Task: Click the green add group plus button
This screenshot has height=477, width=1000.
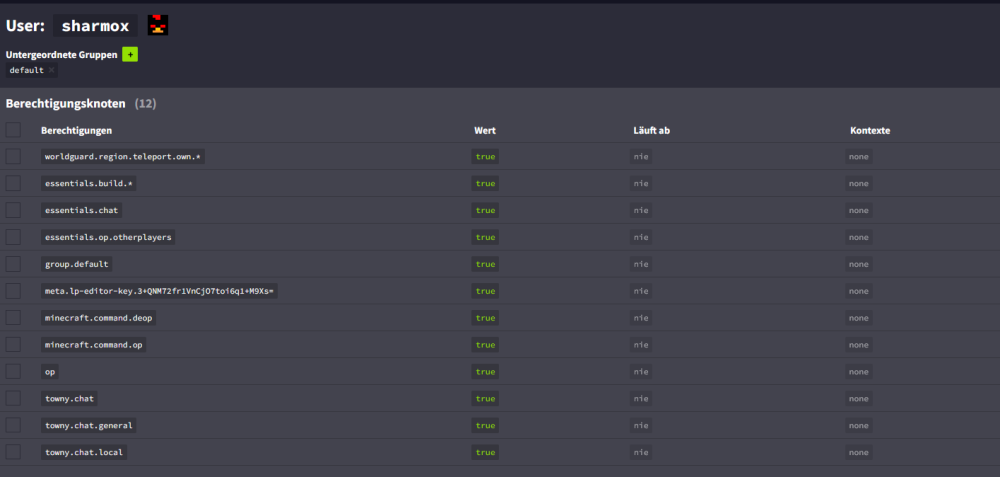Action: click(x=130, y=55)
